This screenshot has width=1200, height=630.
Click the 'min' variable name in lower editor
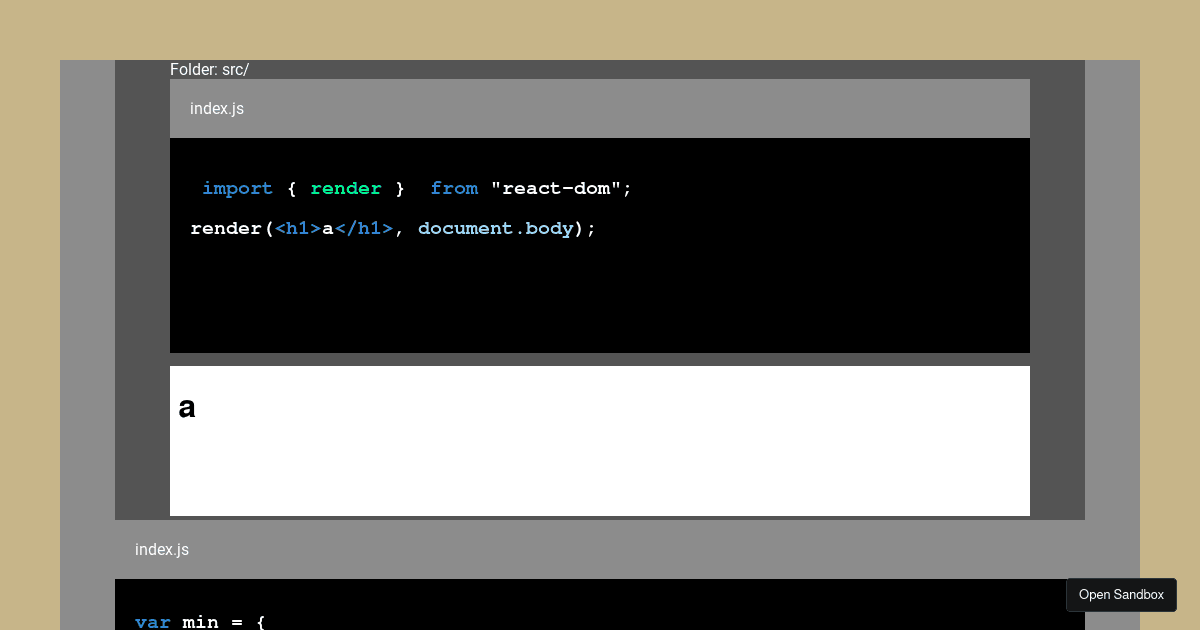200,622
